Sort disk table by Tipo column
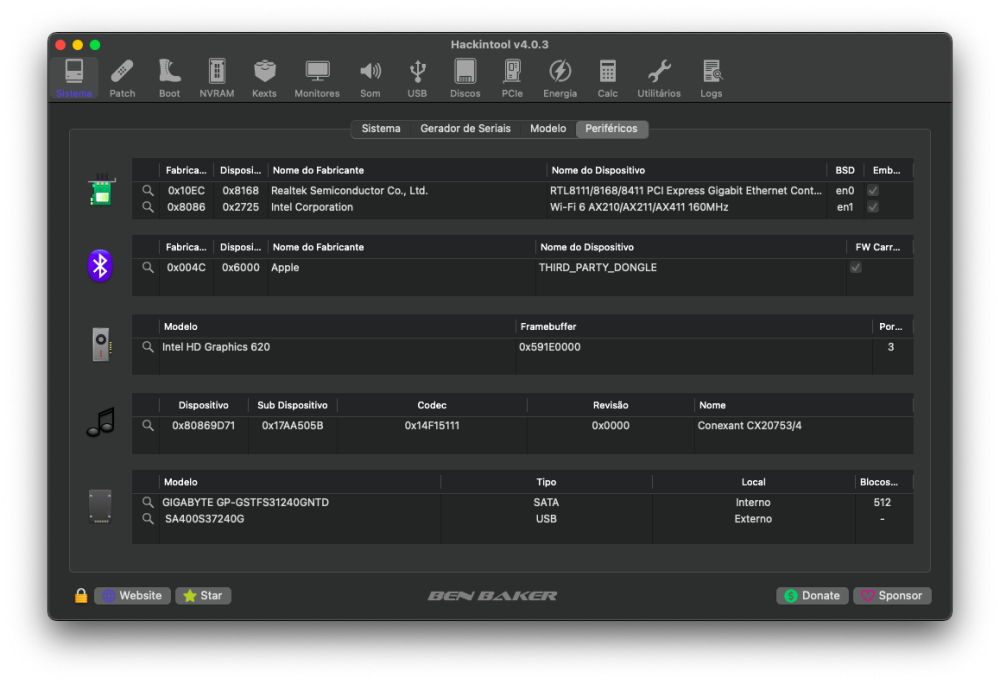 (546, 482)
